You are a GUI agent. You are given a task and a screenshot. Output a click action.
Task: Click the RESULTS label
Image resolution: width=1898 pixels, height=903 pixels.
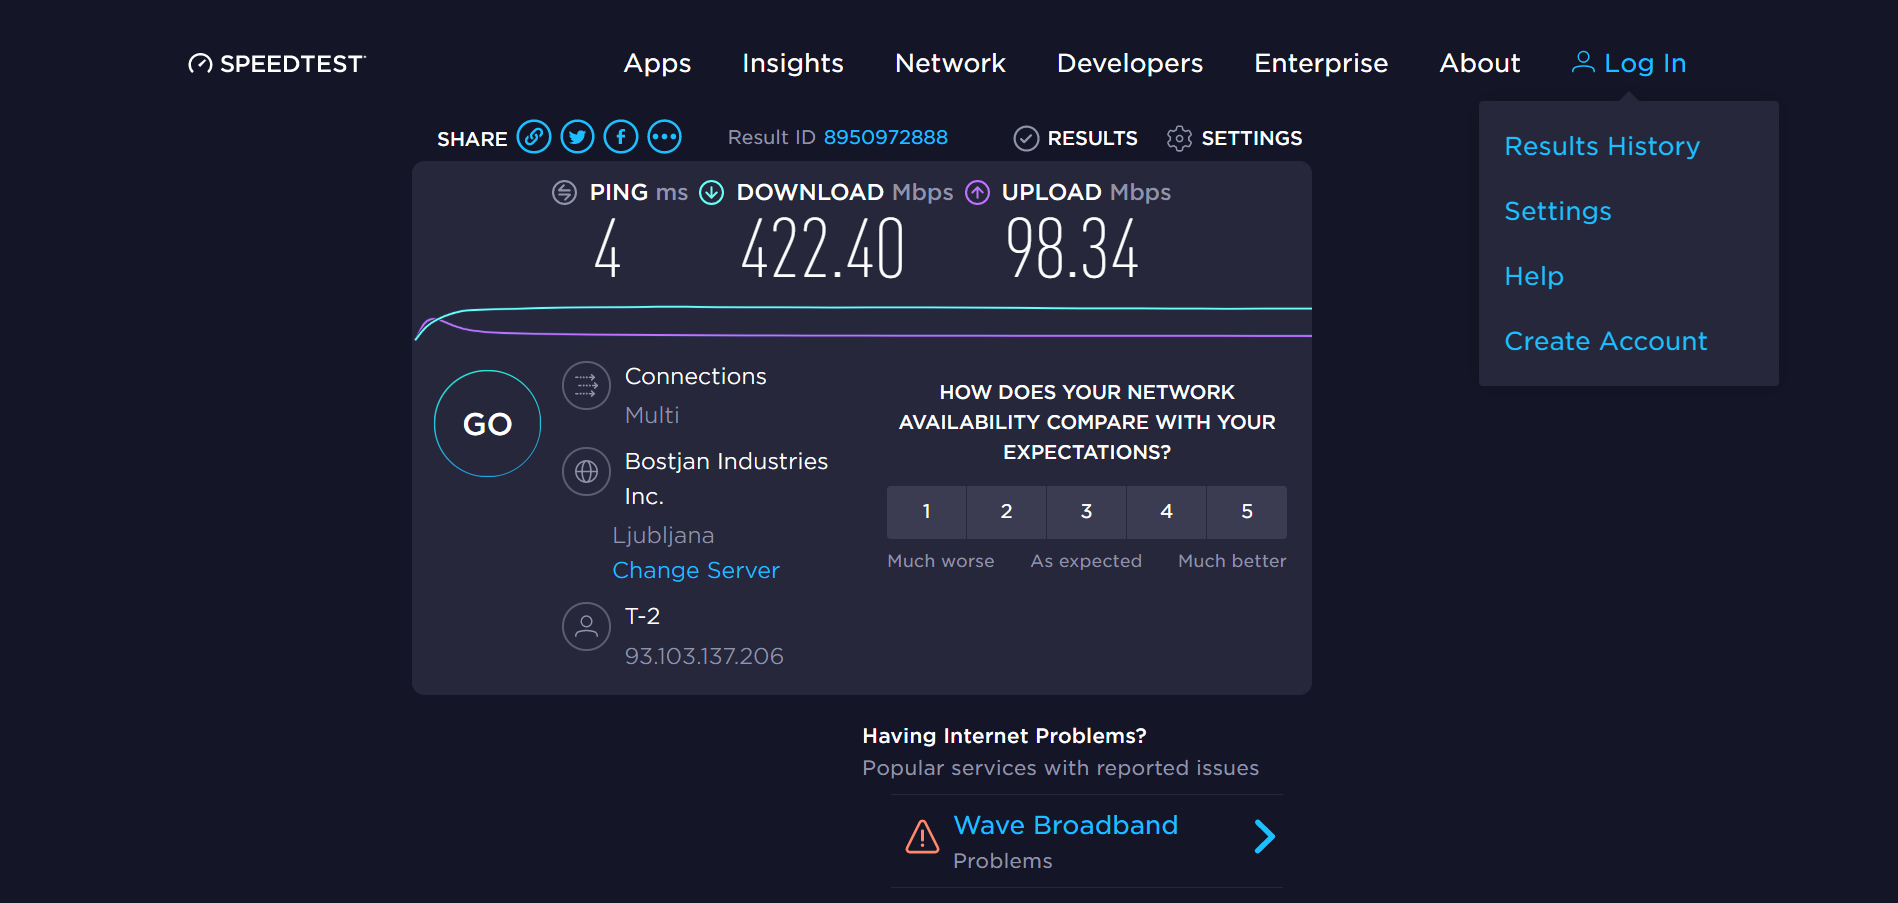coord(1092,138)
